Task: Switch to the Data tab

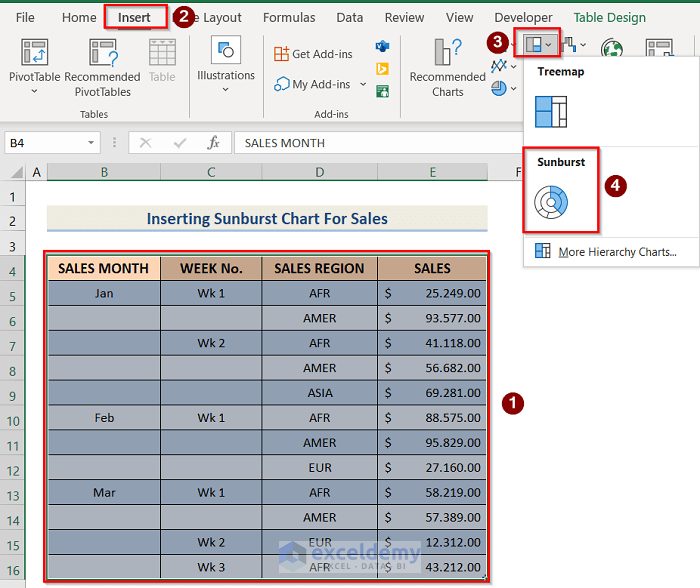Action: (350, 17)
